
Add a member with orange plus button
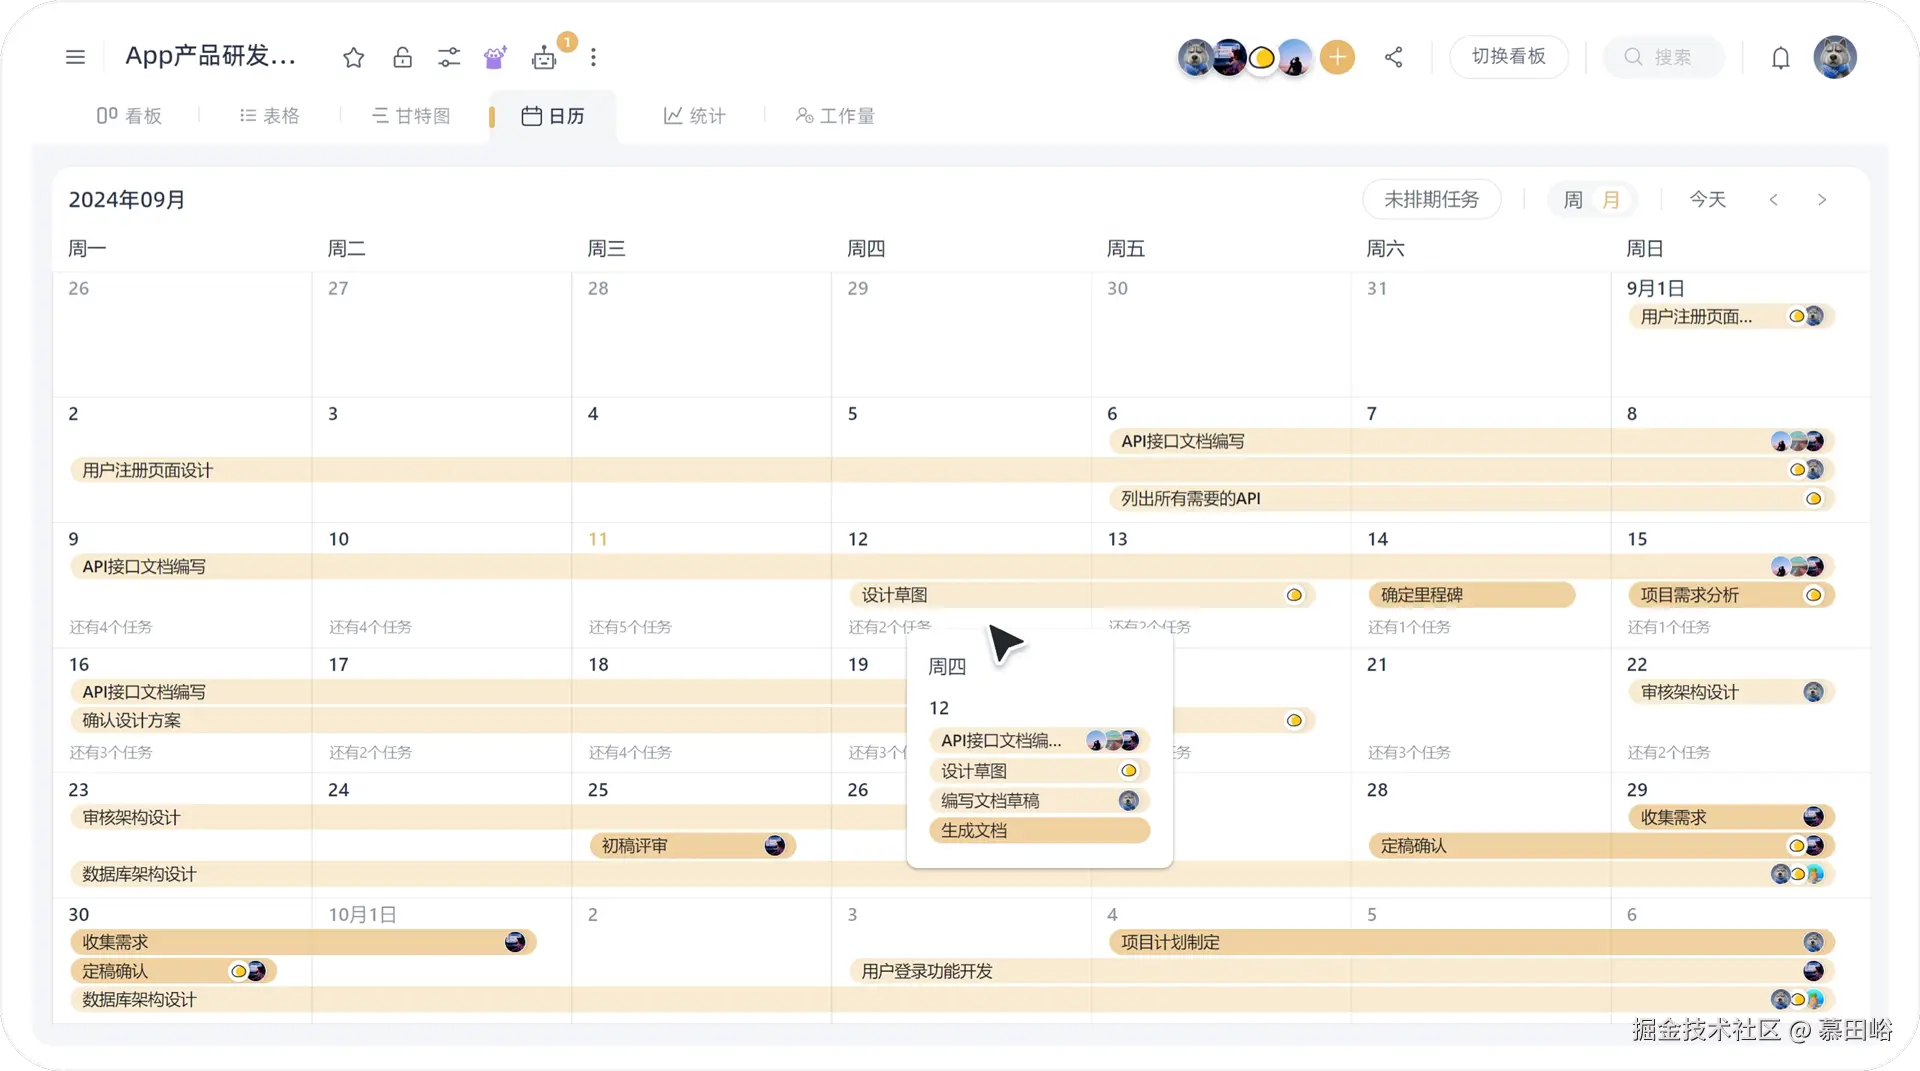(1337, 57)
